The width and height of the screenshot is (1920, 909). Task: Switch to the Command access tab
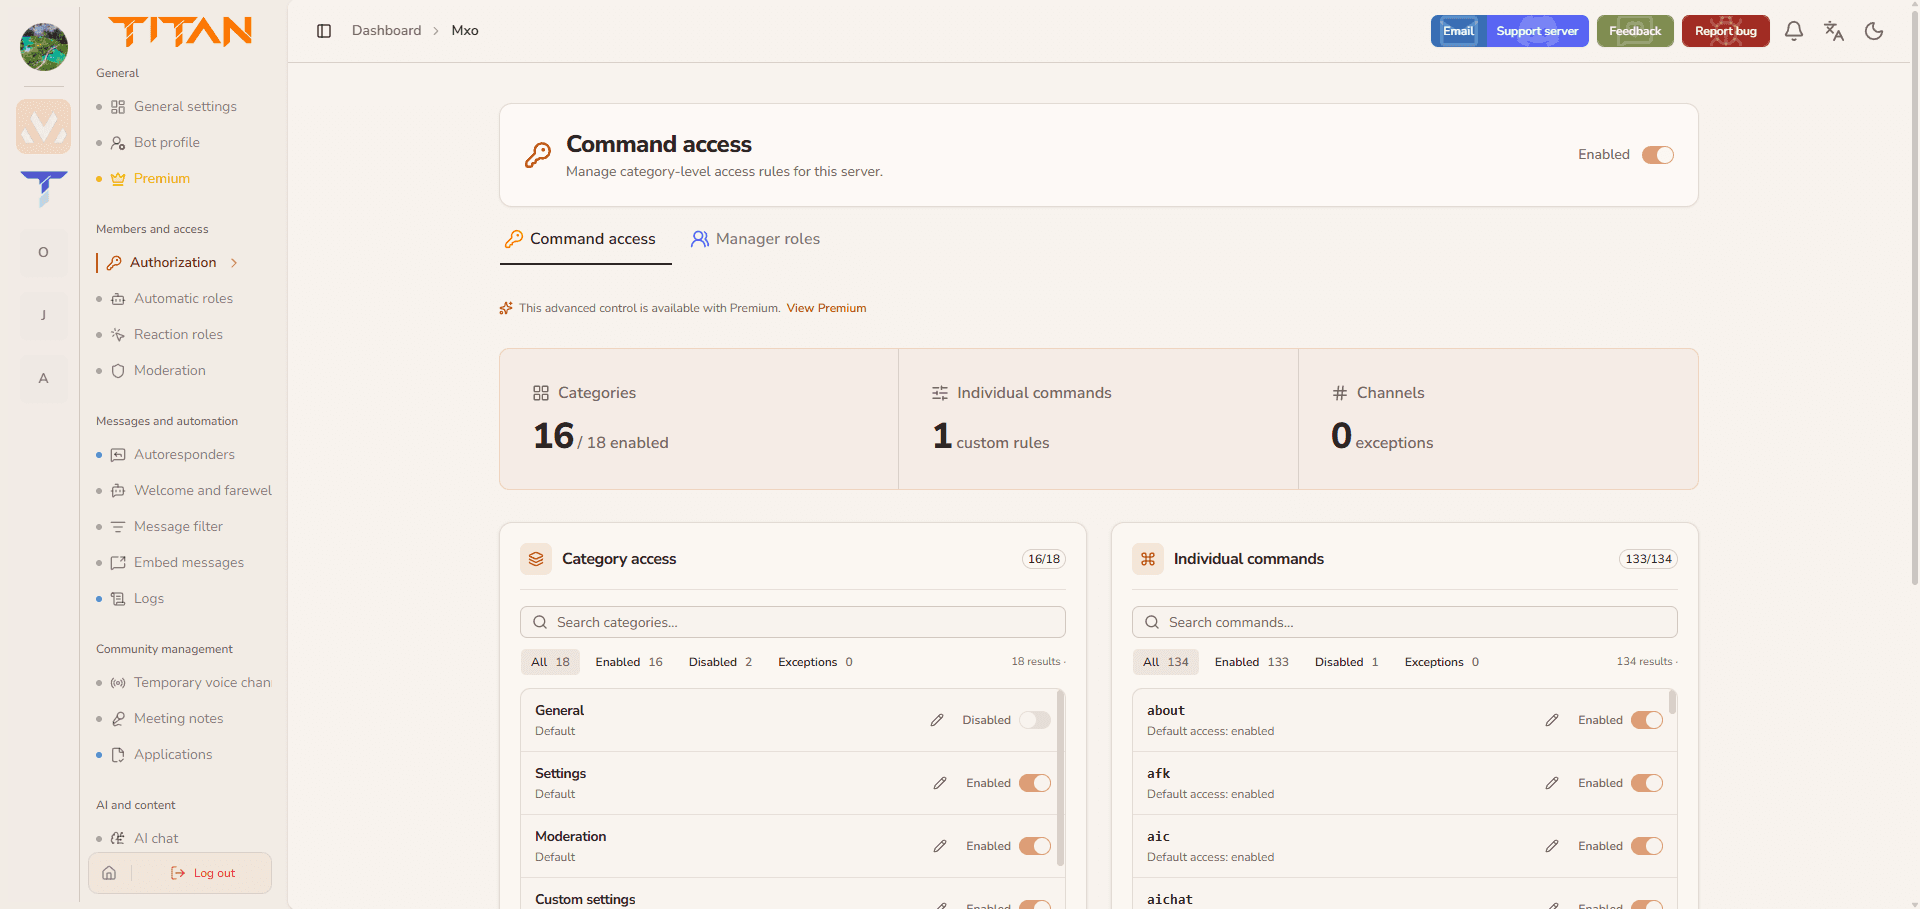click(586, 239)
